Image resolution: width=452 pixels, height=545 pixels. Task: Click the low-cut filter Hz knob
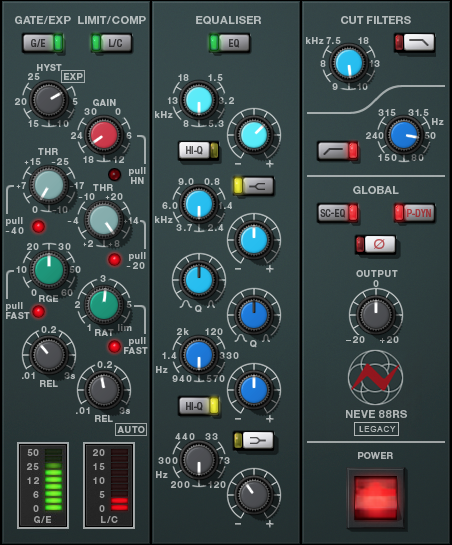point(403,135)
